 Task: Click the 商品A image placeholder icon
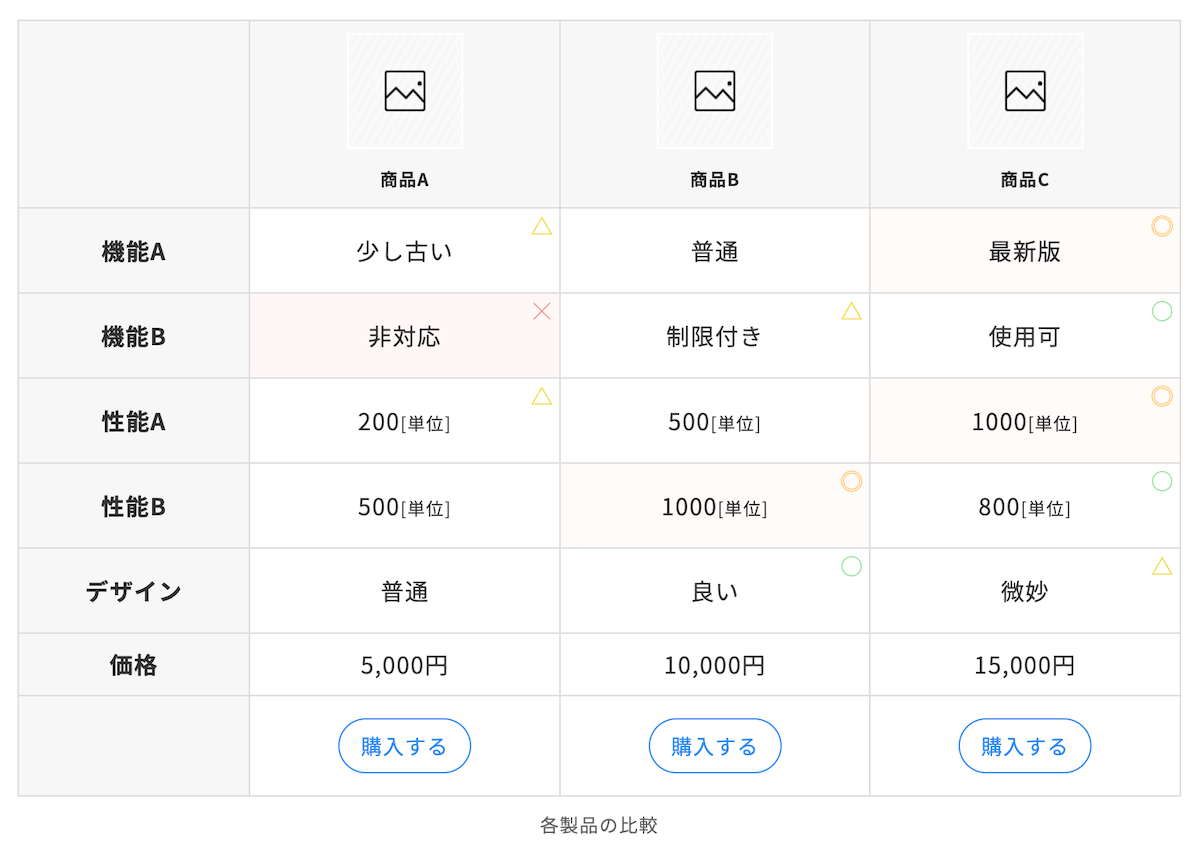(x=405, y=91)
